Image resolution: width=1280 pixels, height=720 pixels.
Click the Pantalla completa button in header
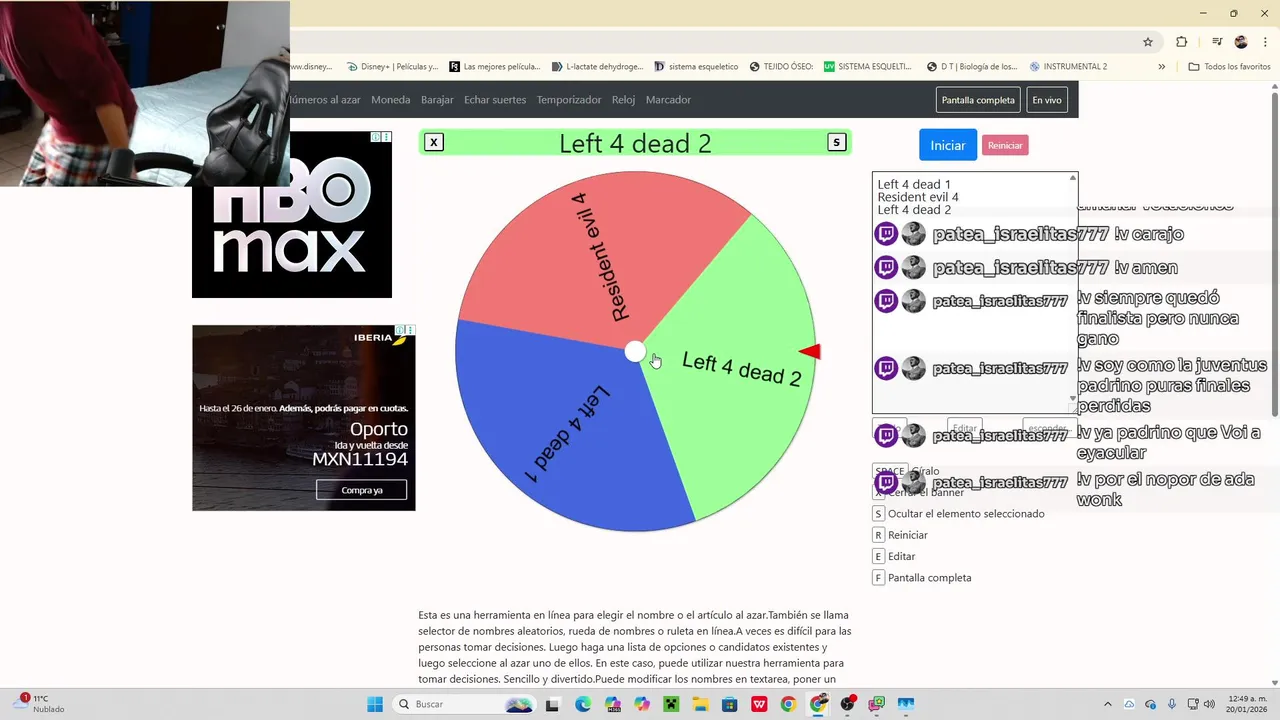(978, 100)
